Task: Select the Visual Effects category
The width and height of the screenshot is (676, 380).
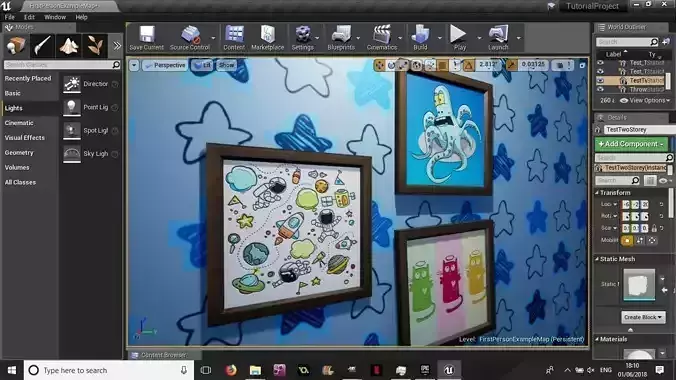Action: [25, 138]
